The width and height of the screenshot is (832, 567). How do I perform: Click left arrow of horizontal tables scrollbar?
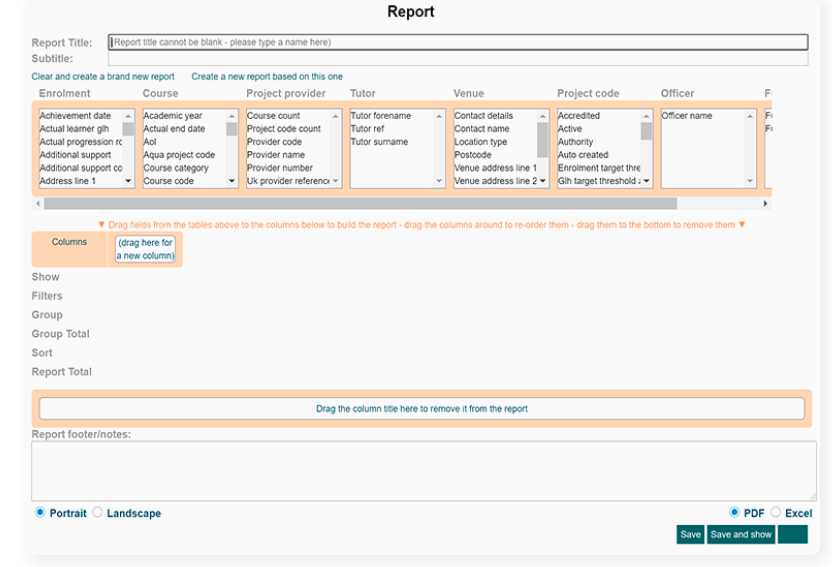pyautogui.click(x=38, y=203)
